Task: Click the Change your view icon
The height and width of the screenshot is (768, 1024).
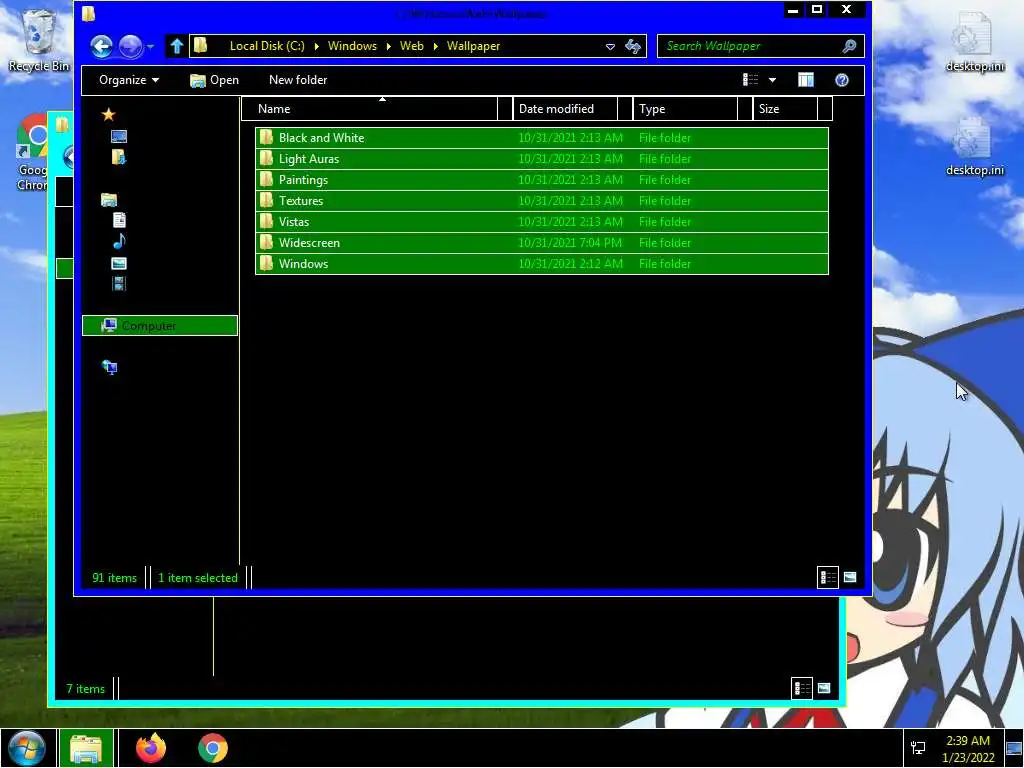Action: [x=750, y=80]
